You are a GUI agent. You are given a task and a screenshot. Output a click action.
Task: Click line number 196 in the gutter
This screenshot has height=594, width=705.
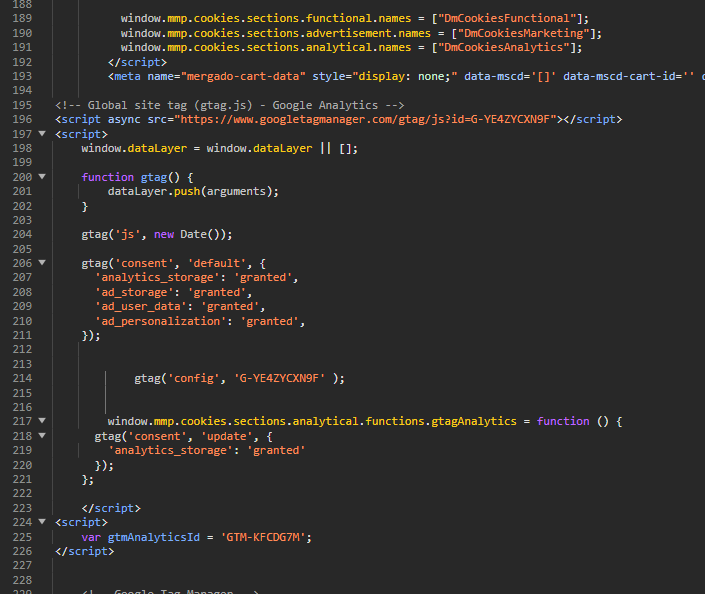pyautogui.click(x=22, y=119)
